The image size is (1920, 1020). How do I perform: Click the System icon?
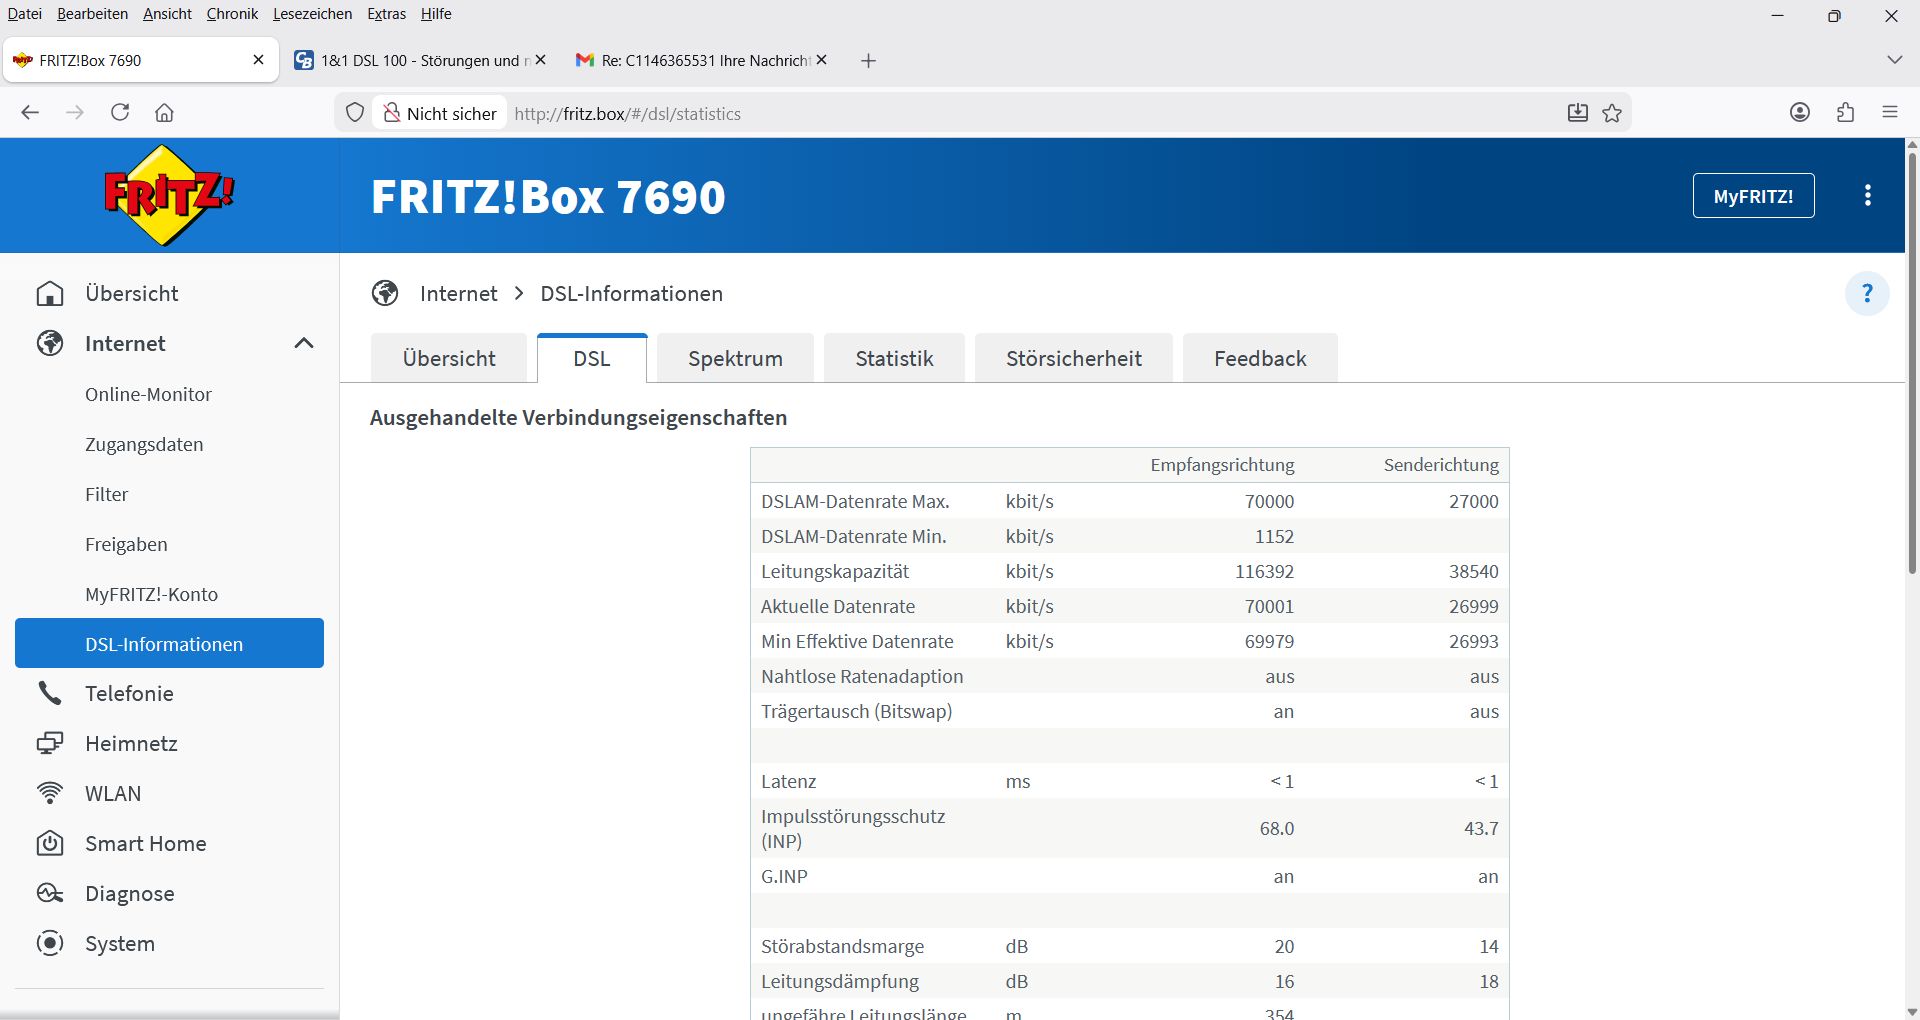pyautogui.click(x=50, y=943)
